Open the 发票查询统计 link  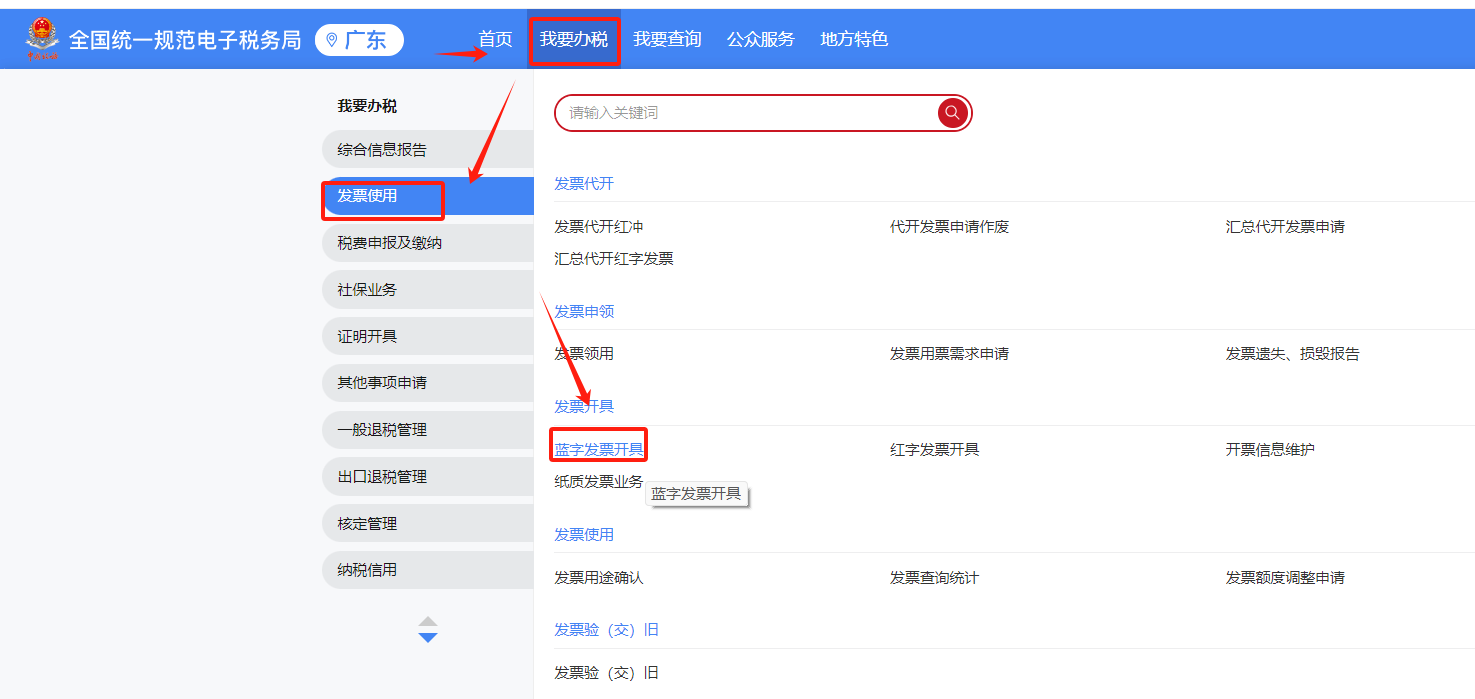pyautogui.click(x=934, y=578)
